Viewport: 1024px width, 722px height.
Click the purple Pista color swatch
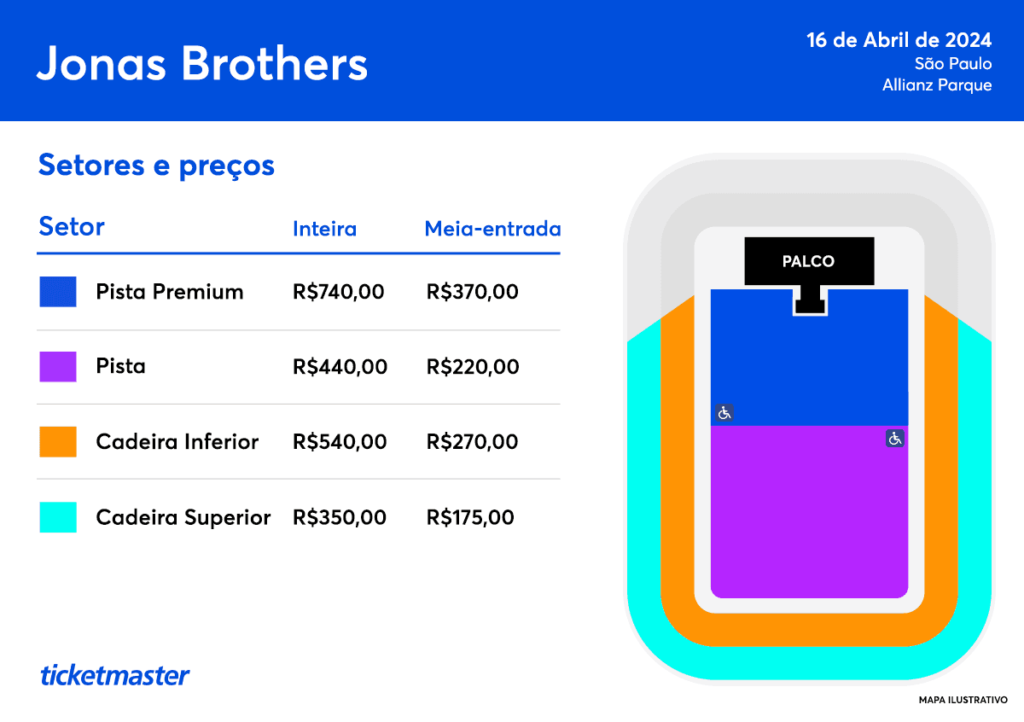click(58, 367)
